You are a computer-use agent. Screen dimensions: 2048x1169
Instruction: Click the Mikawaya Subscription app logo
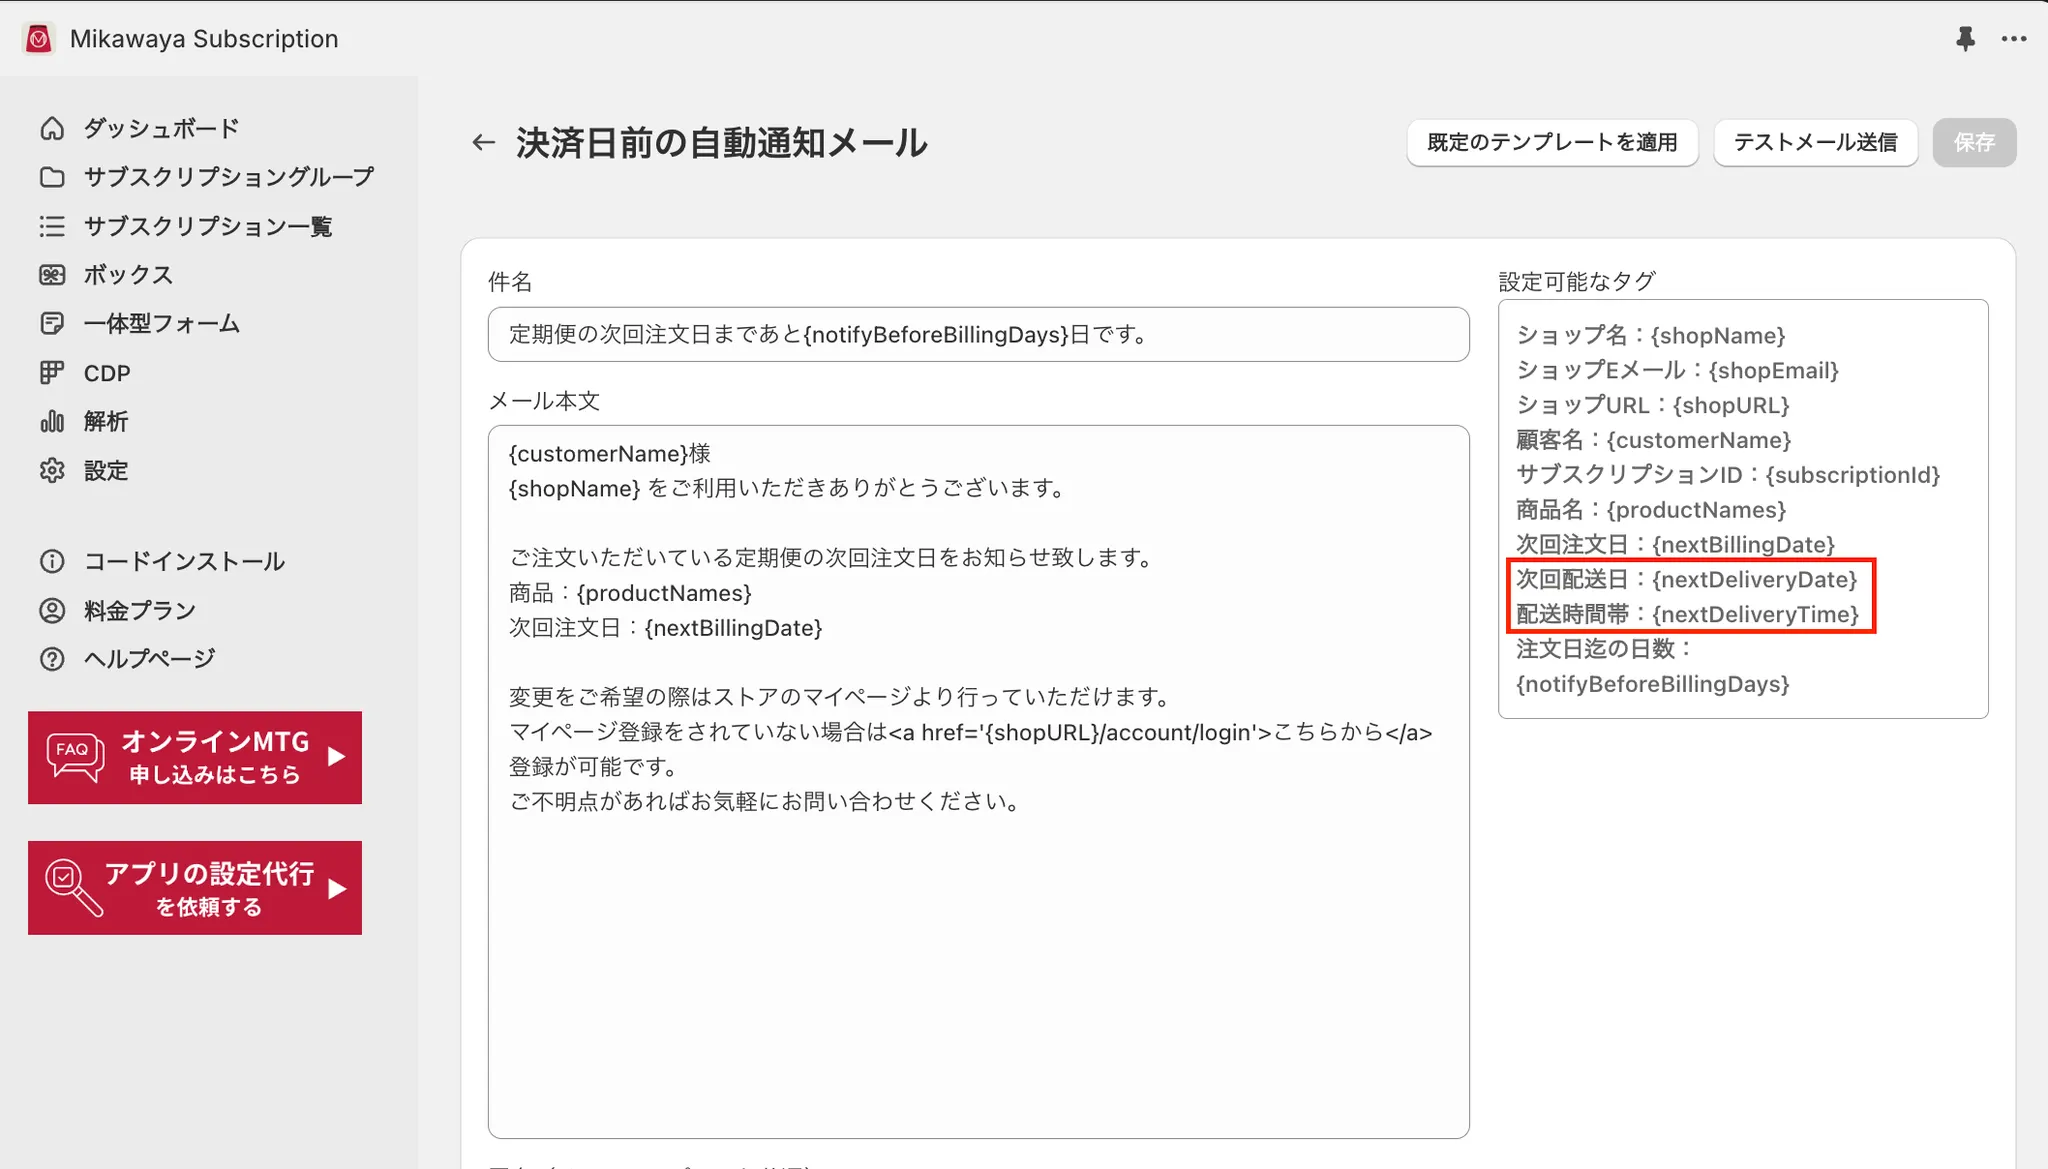coord(38,39)
